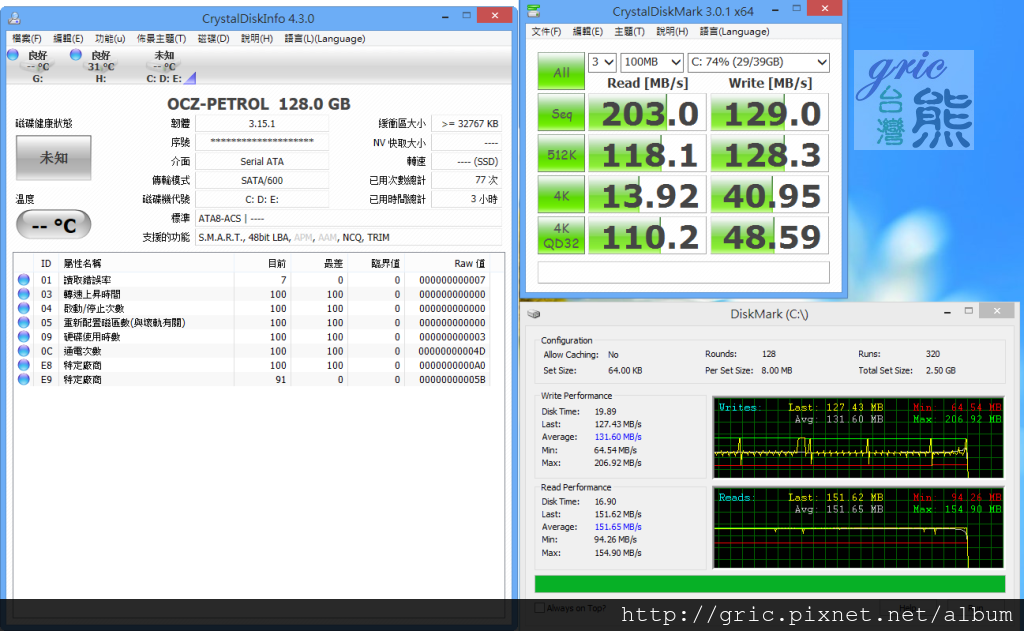Click the firmware field showing 3.15.1
1024x631 pixels.
261,123
